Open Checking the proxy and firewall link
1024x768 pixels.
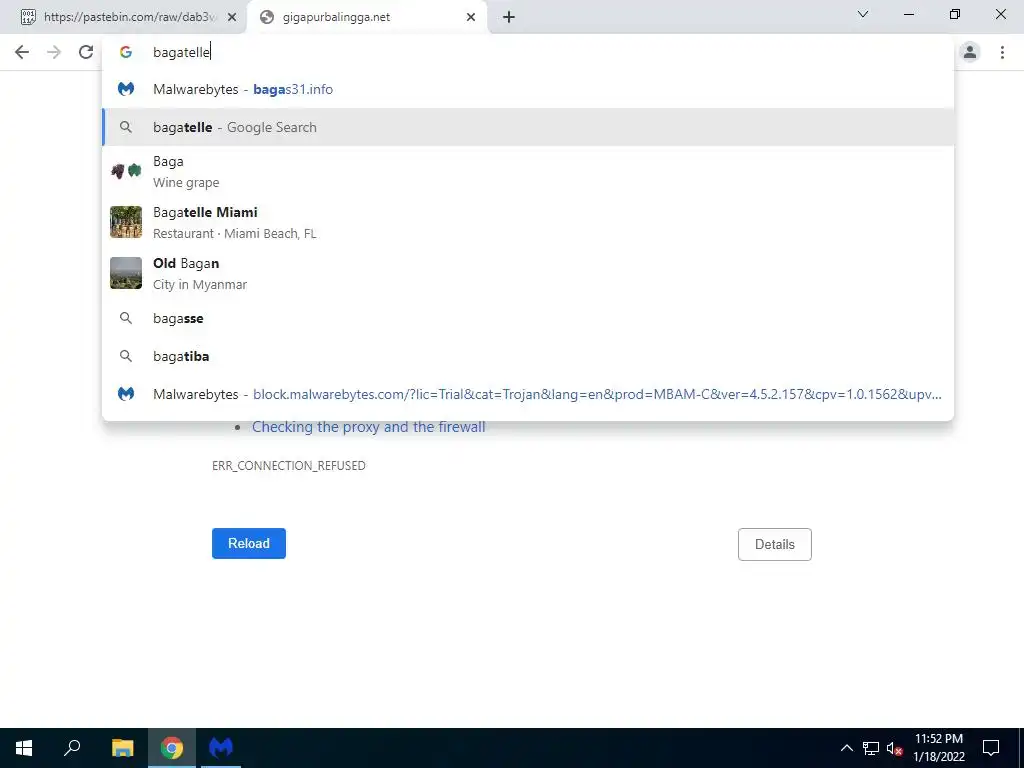369,426
